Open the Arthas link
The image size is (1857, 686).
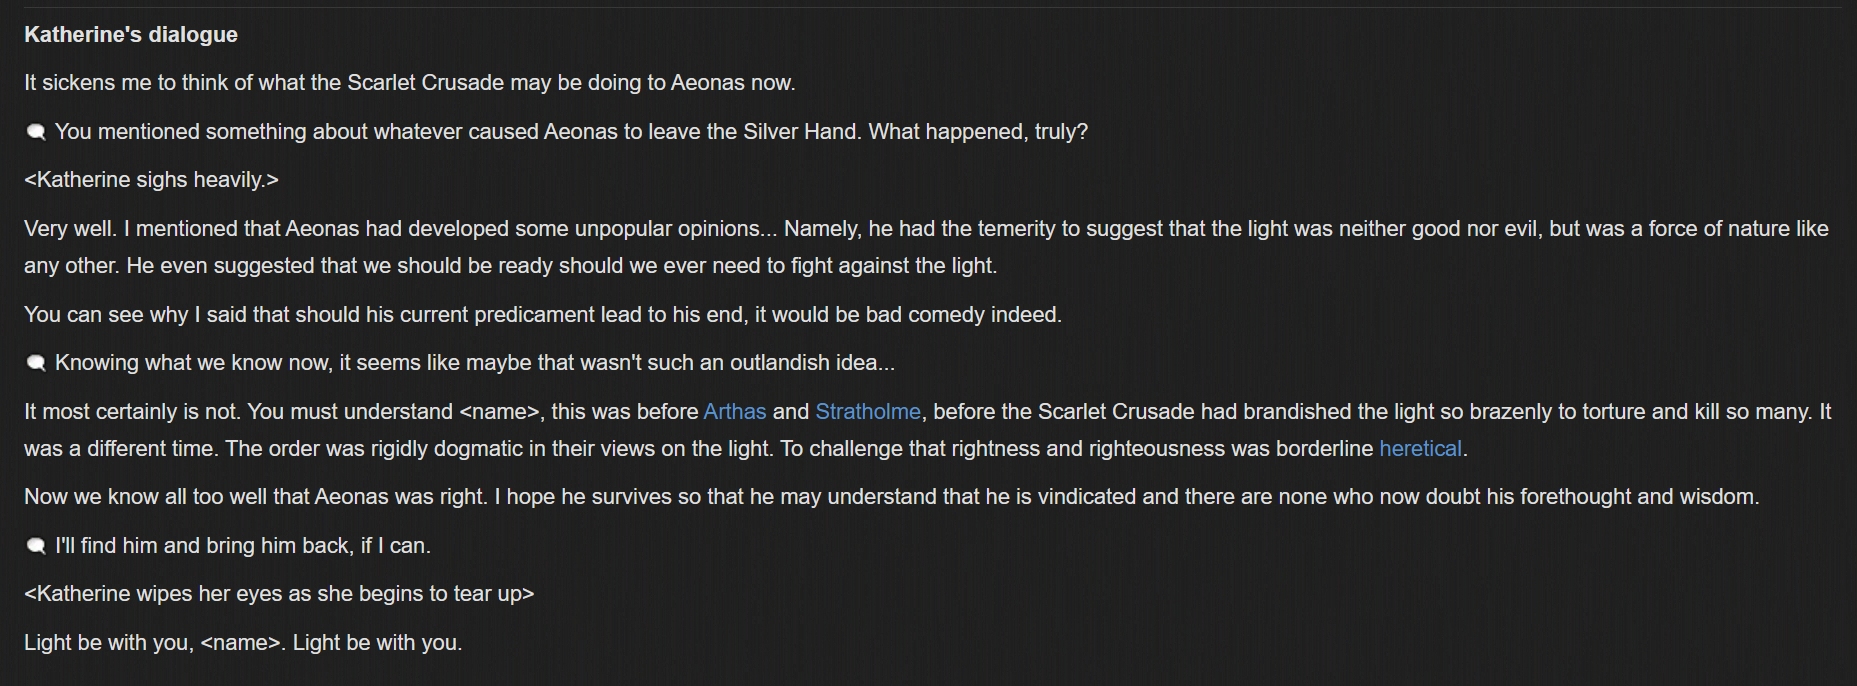pos(734,411)
